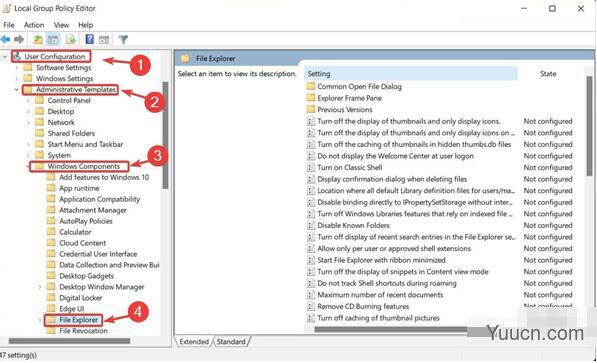Switch to the Extended tab
This screenshot has height=363, width=597.
tap(194, 342)
